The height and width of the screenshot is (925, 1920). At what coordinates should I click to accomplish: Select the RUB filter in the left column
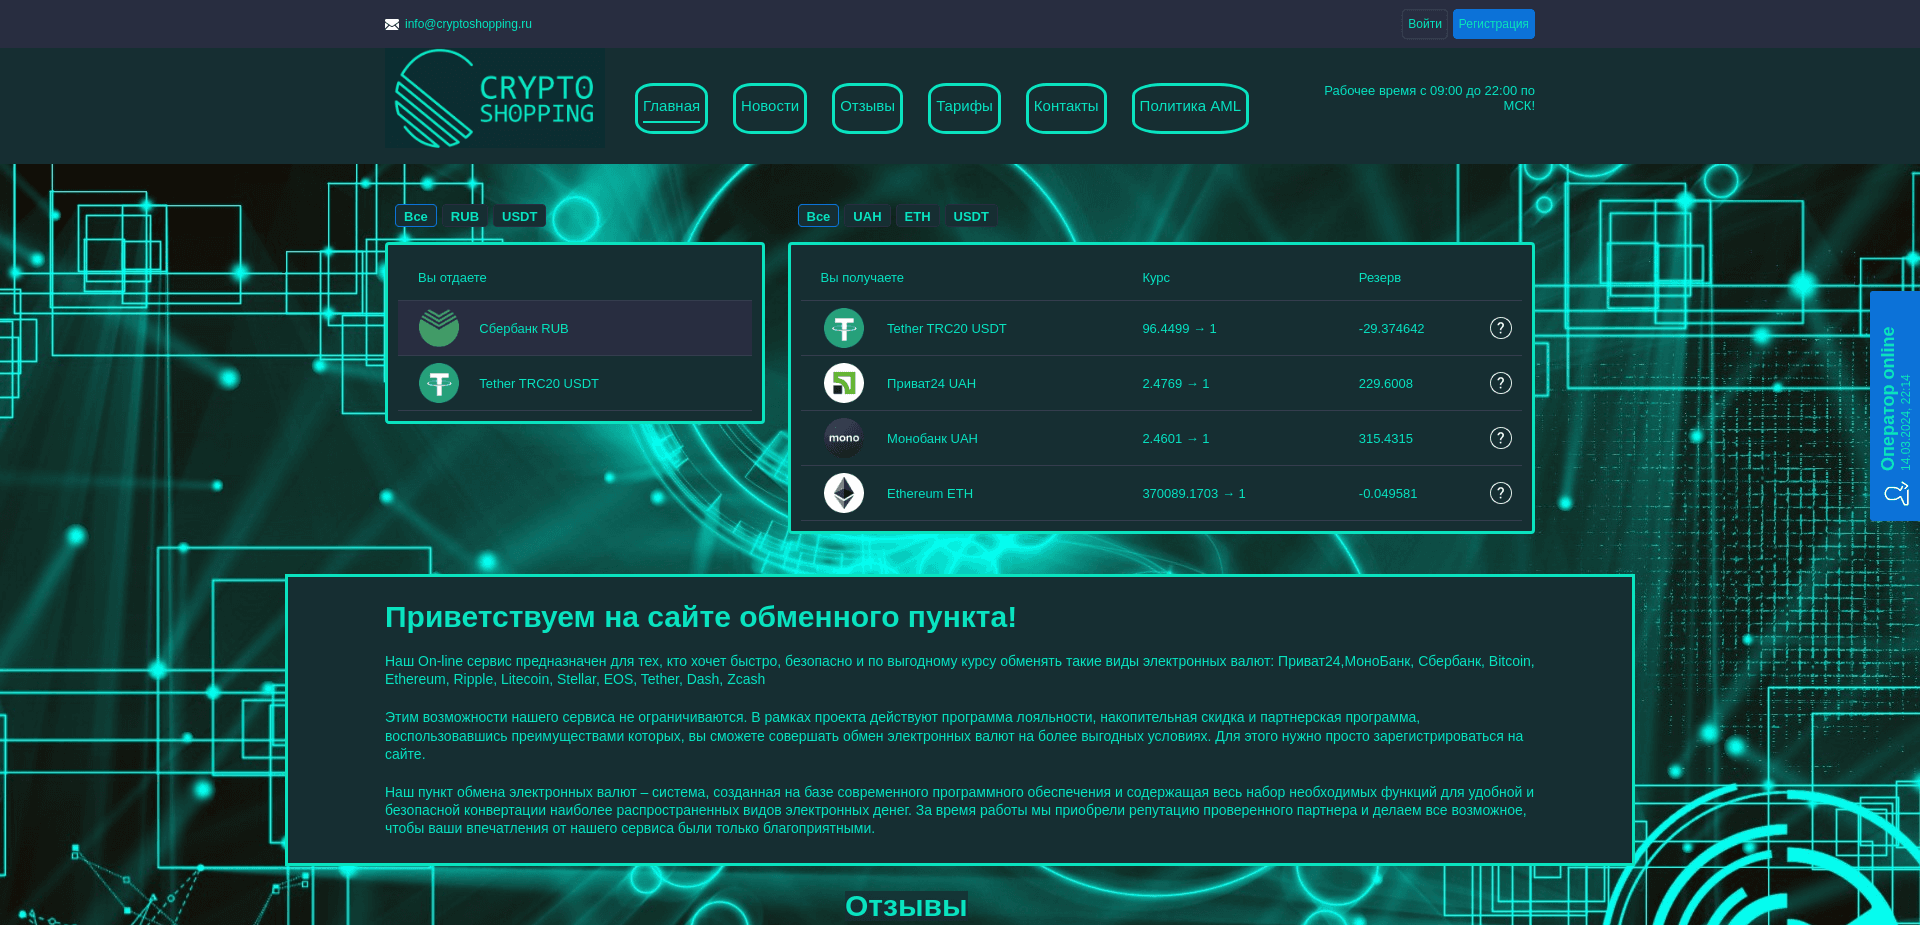[465, 216]
